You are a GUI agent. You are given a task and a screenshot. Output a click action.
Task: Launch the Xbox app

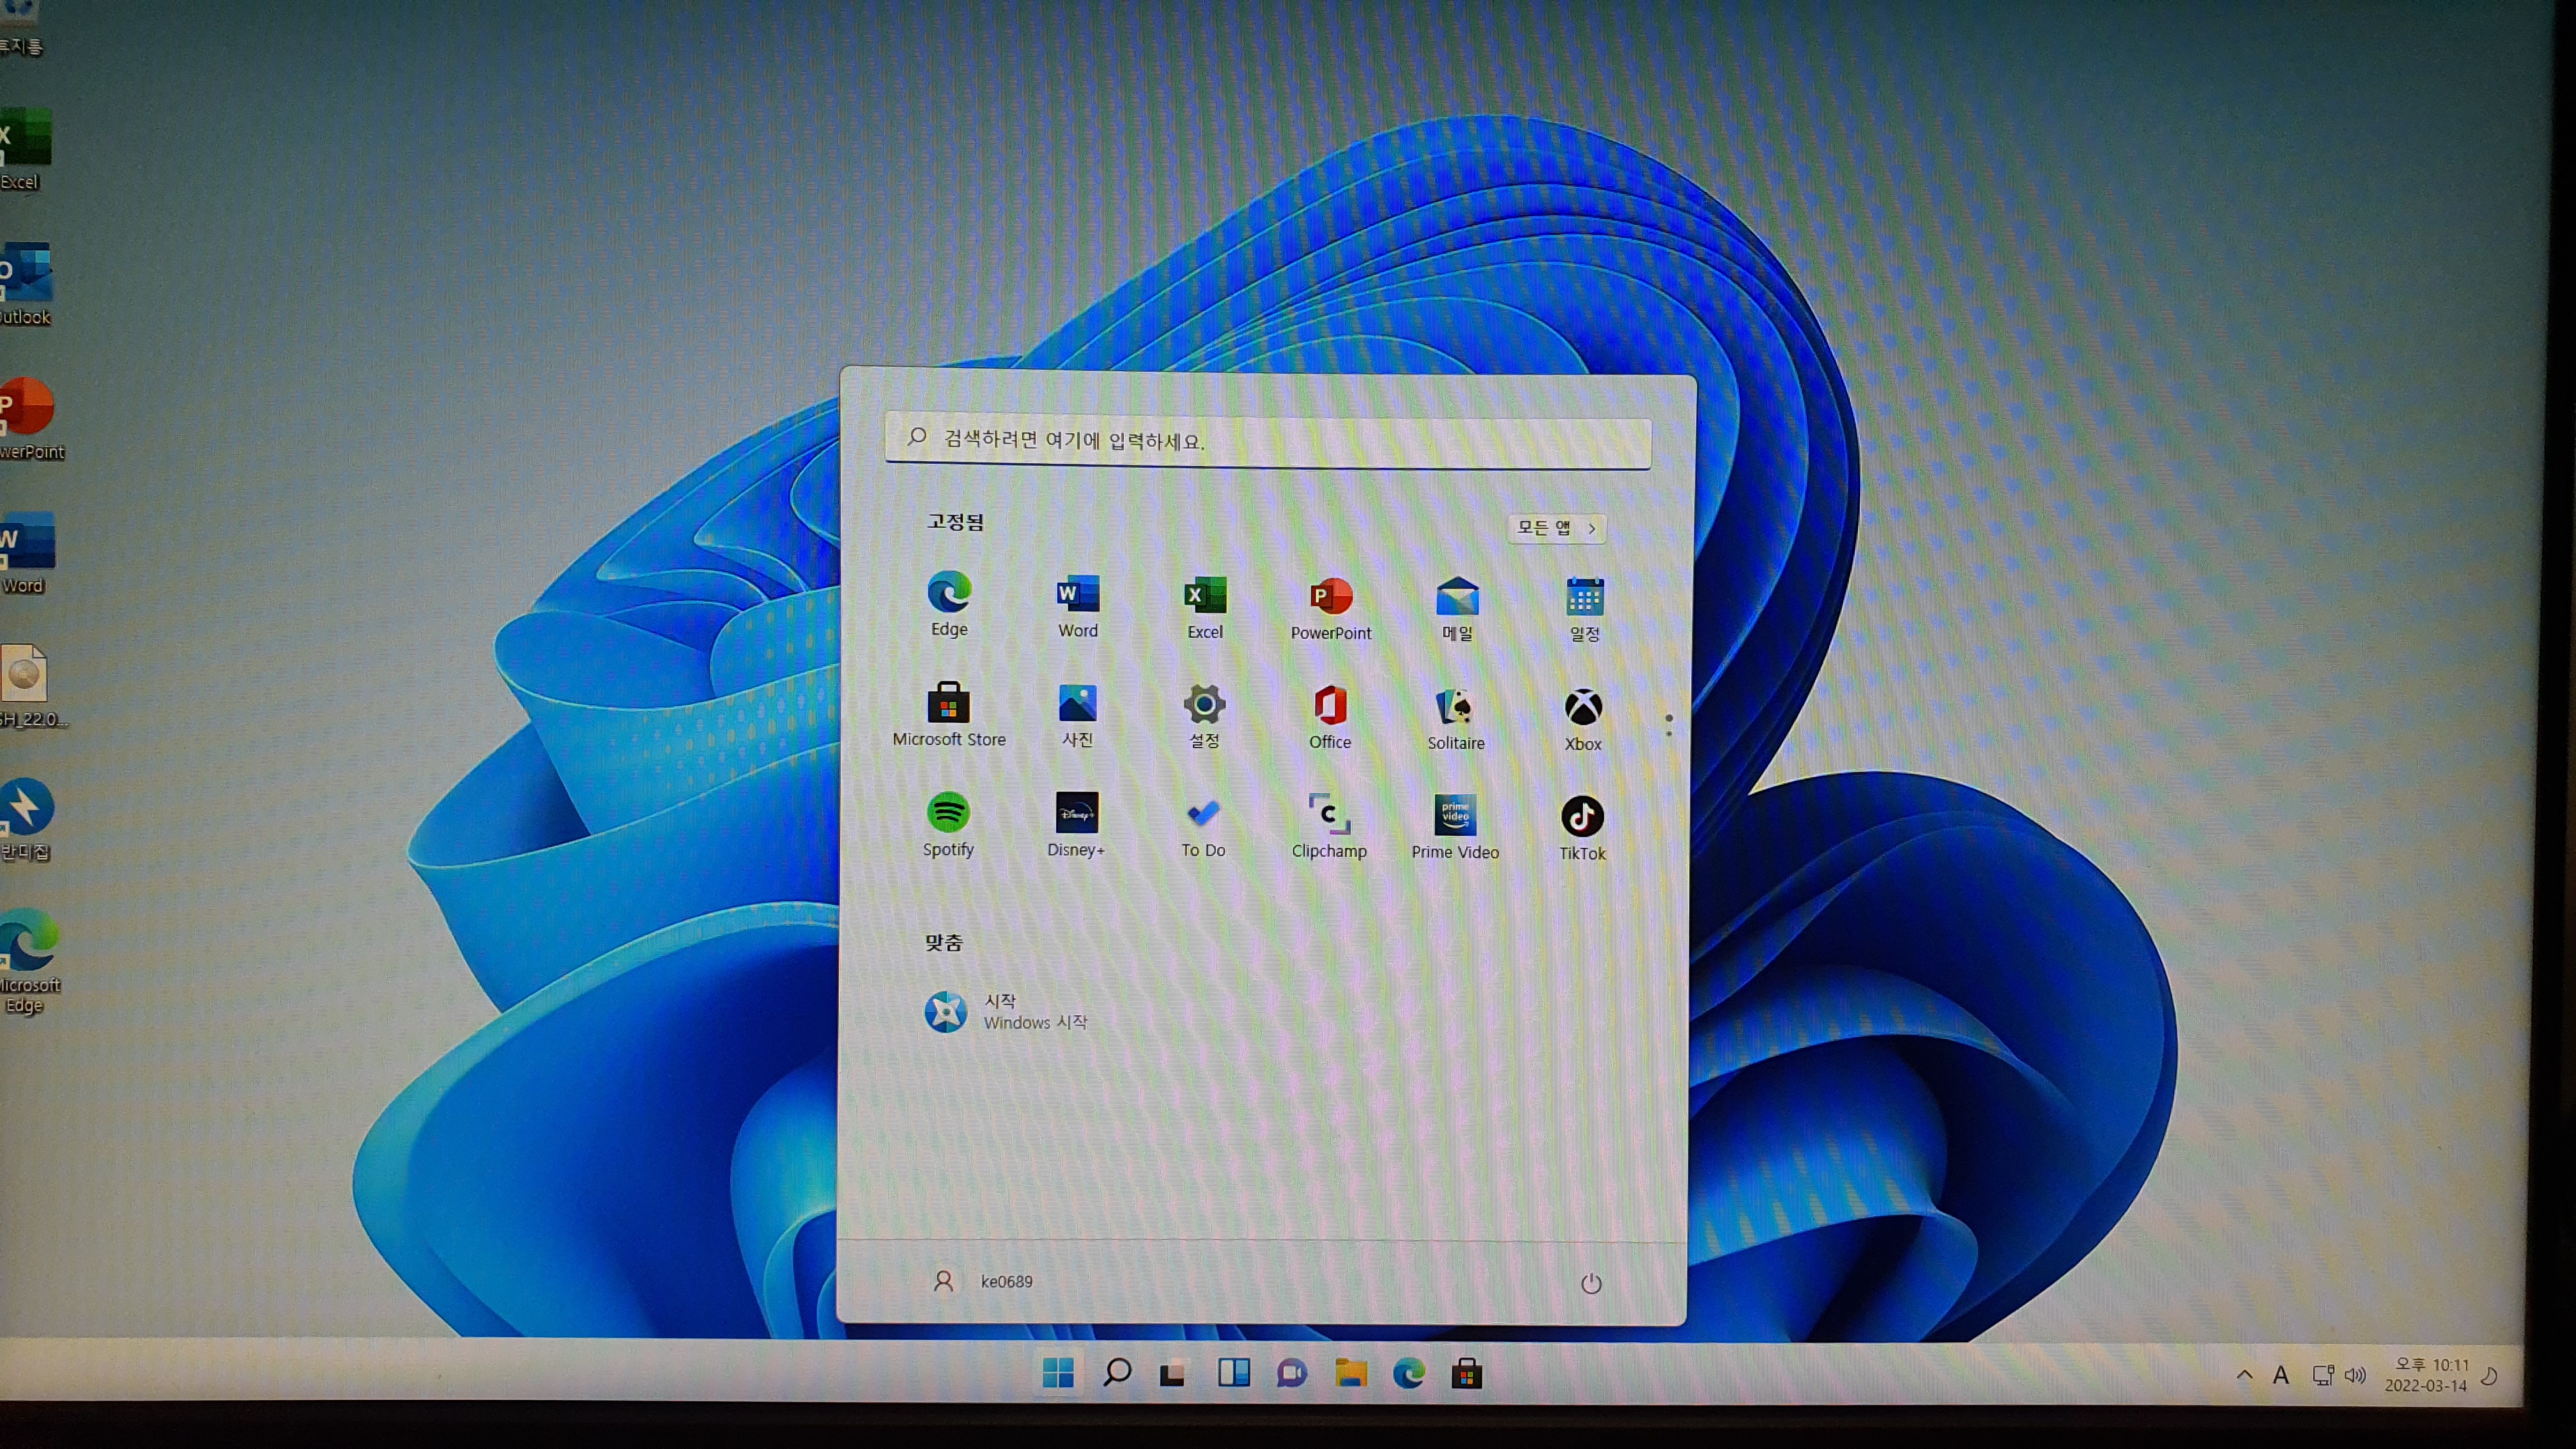[1583, 719]
